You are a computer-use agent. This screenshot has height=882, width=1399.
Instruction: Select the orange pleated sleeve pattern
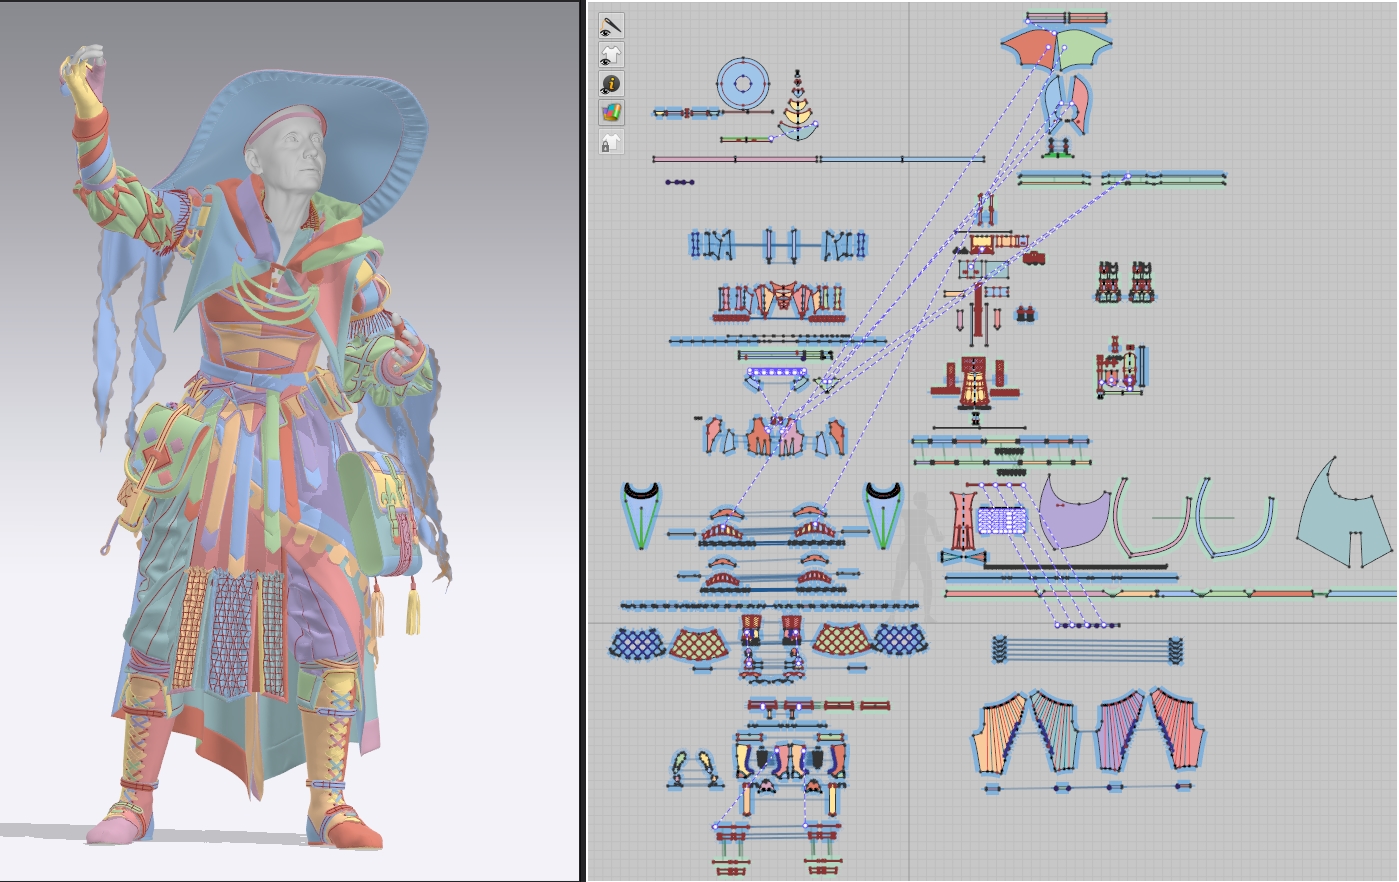point(1001,736)
